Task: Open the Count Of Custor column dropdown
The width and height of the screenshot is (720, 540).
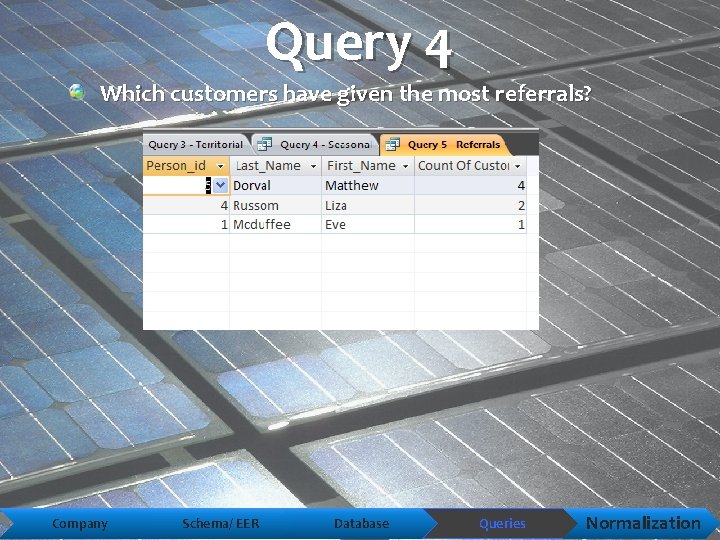Action: click(518, 166)
